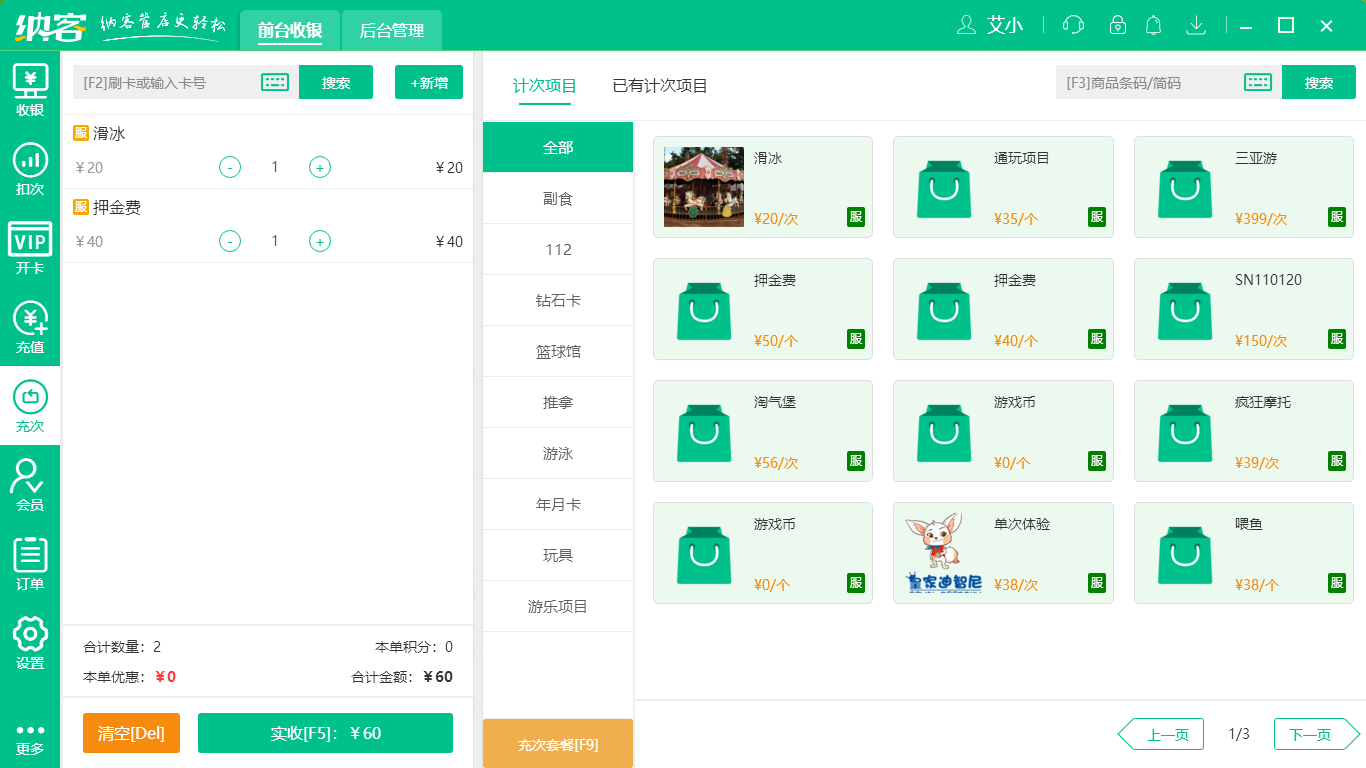
Task: Click the download icon in the top bar
Action: pos(1196,25)
